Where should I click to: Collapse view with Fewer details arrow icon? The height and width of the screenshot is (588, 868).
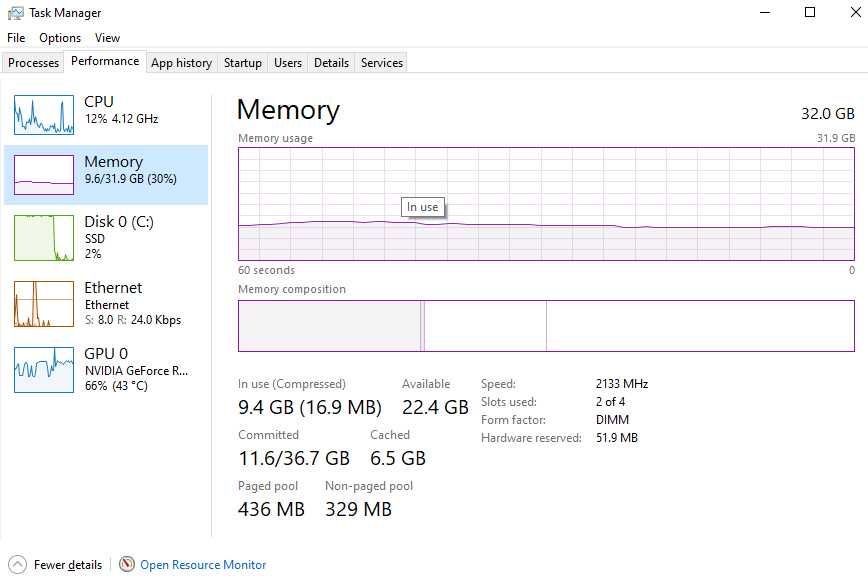coord(17,565)
